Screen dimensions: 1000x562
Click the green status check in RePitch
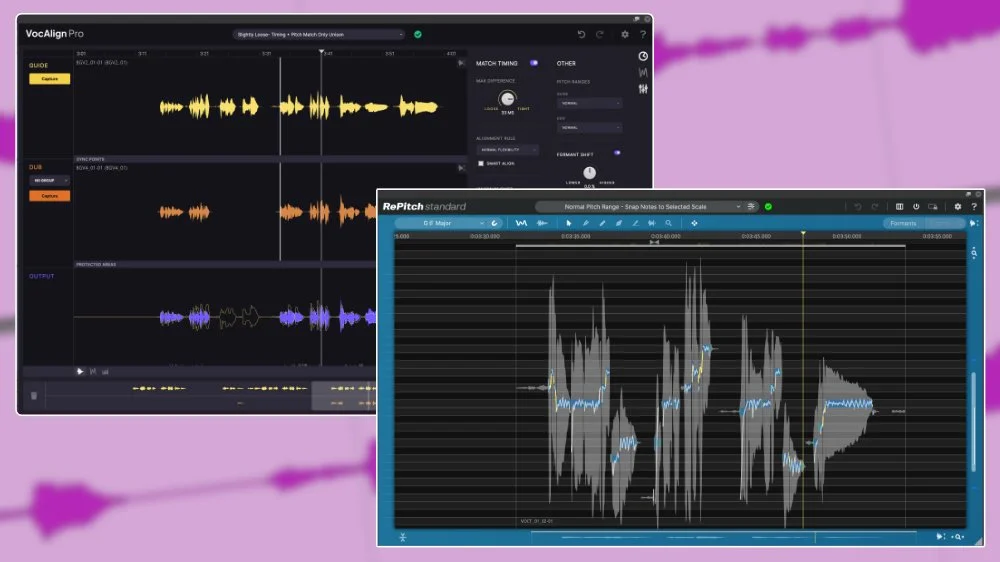click(x=768, y=207)
